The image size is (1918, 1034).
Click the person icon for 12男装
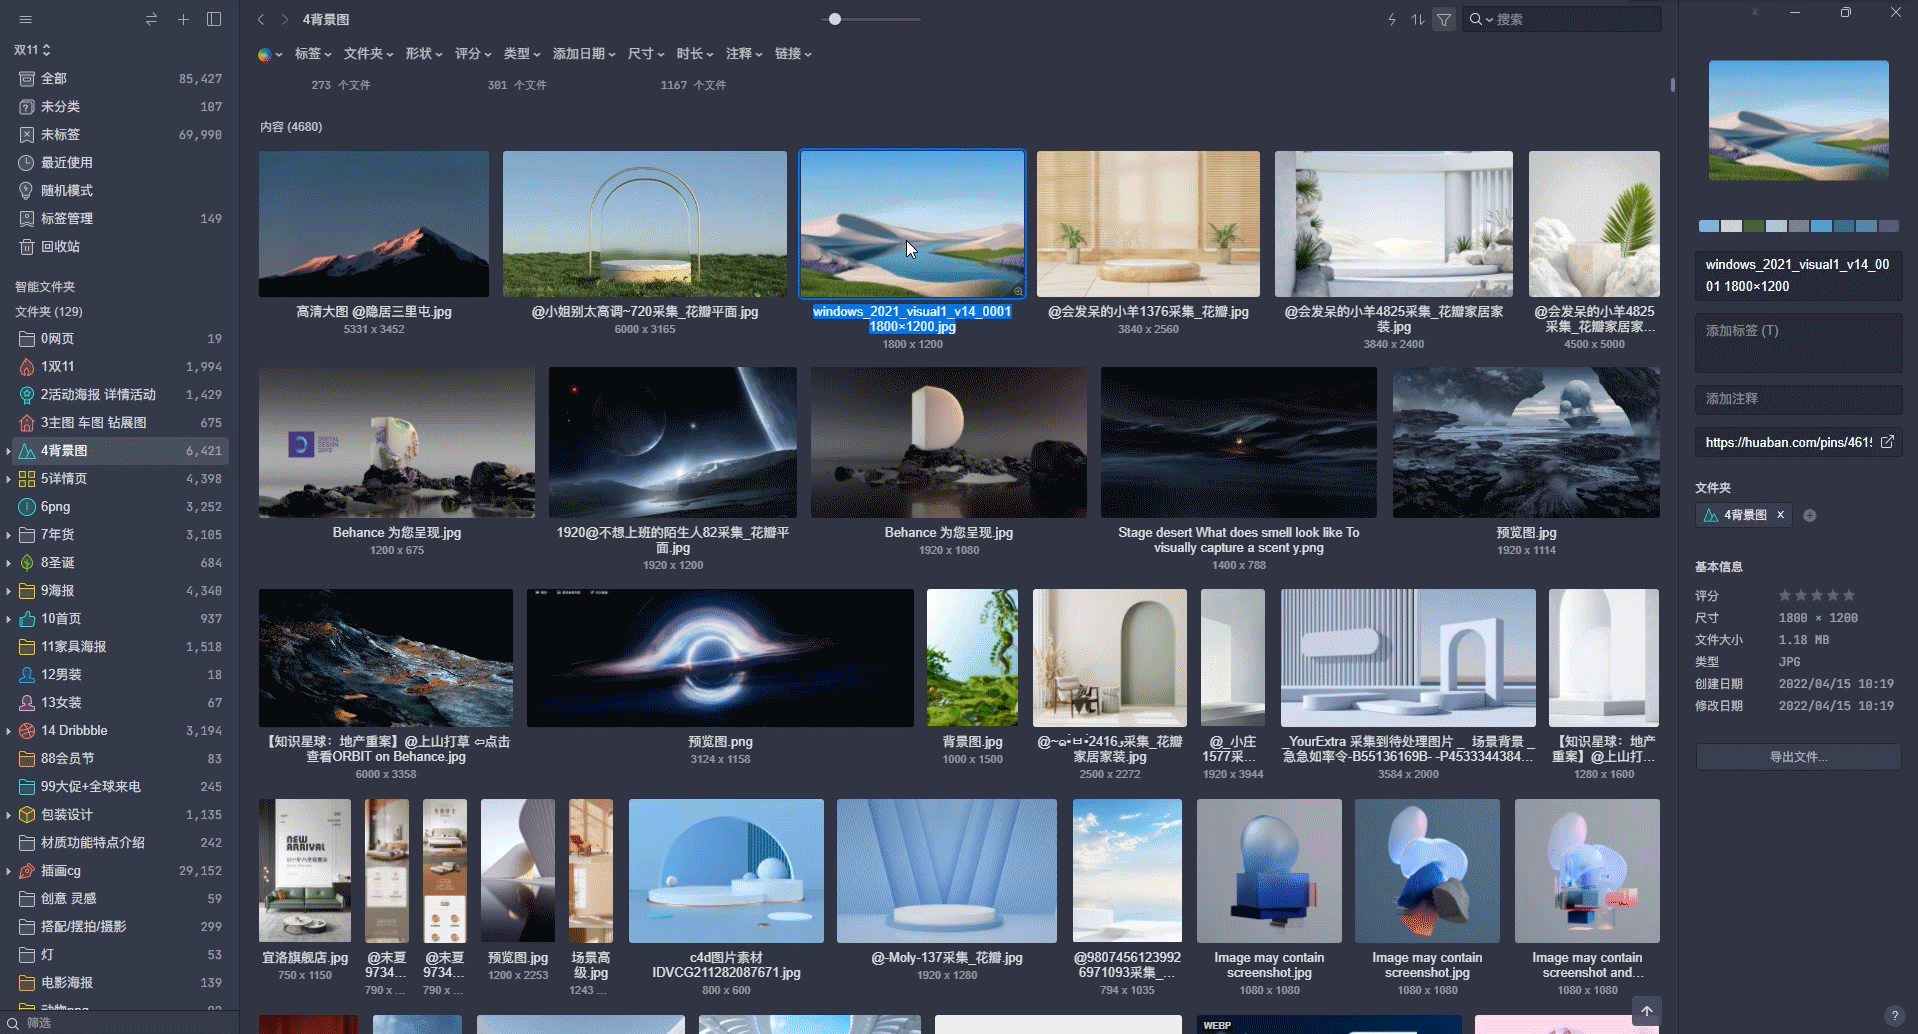[27, 675]
